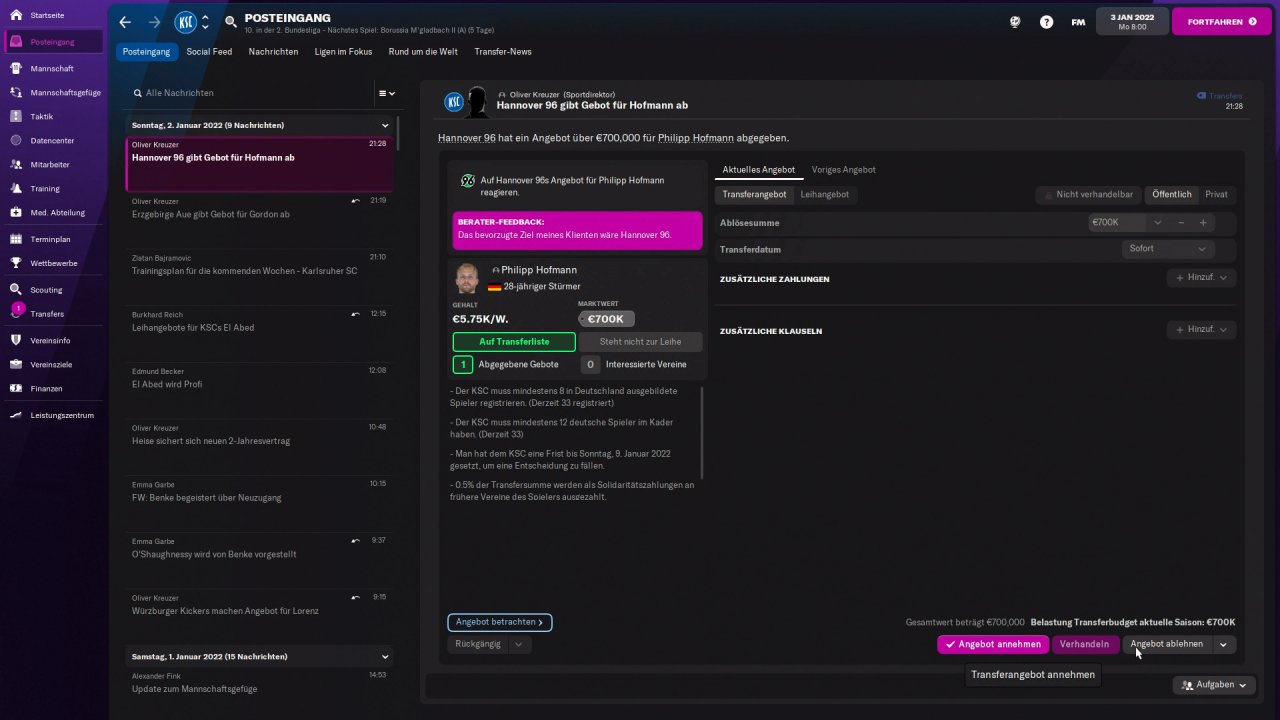Open Med. Abteilung medical icon
The image size is (1280, 720).
pyautogui.click(x=16, y=212)
